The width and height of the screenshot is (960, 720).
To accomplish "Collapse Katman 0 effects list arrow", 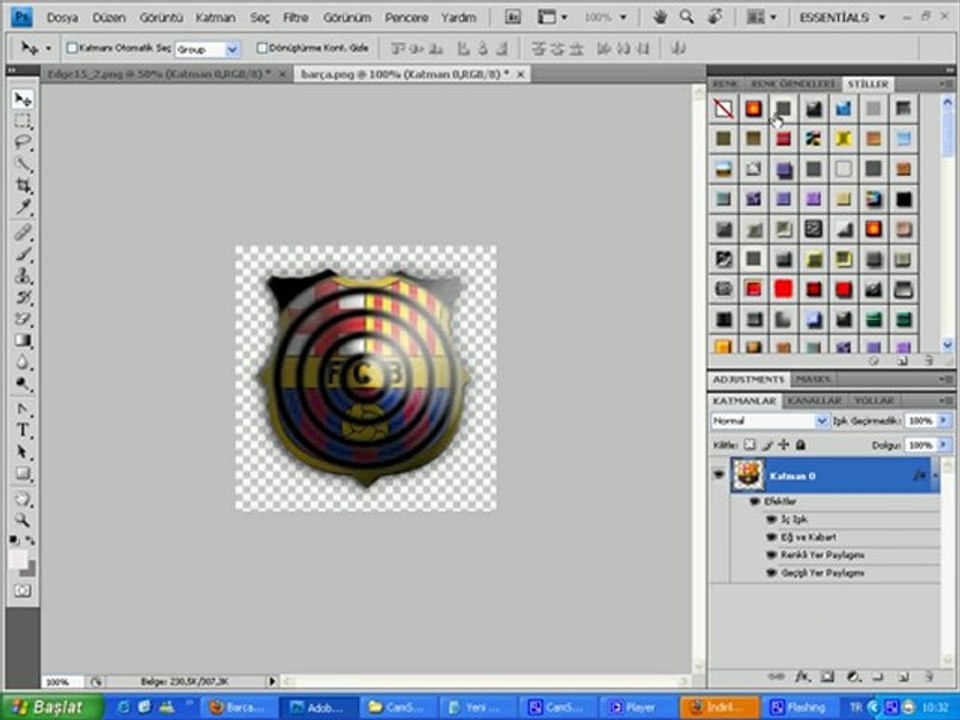I will pyautogui.click(x=935, y=475).
